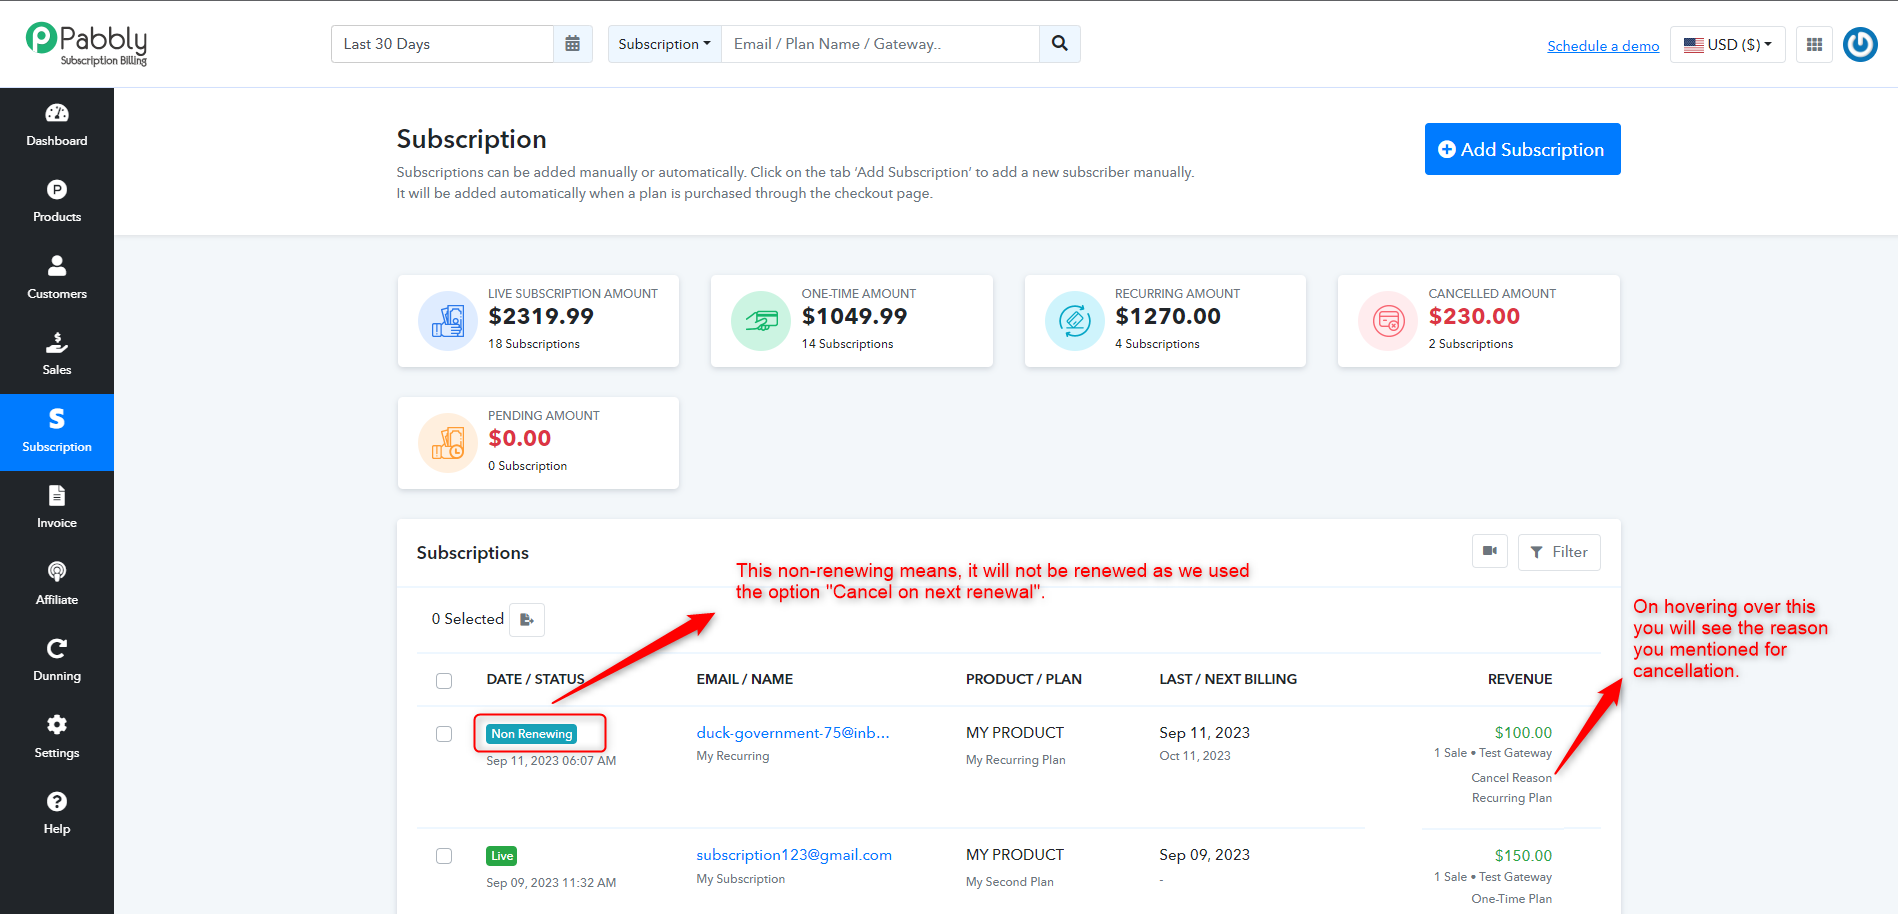Screen dimensions: 1898x914
Task: Select Subscription in the sidebar
Action: coord(57,432)
